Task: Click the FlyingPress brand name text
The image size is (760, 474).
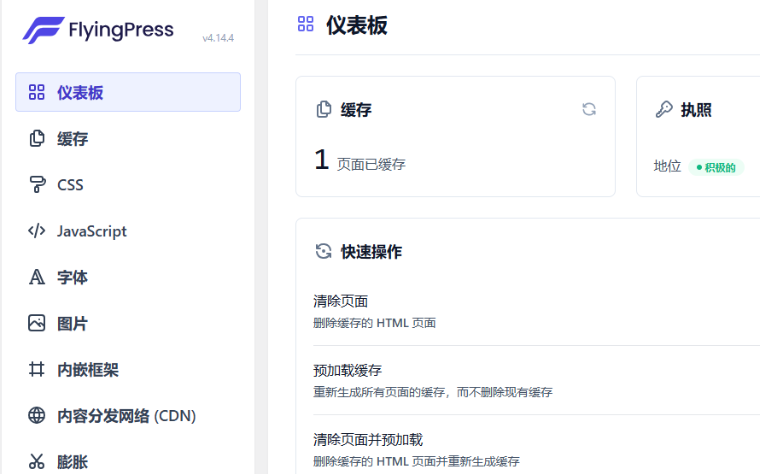Action: pyautogui.click(x=121, y=30)
